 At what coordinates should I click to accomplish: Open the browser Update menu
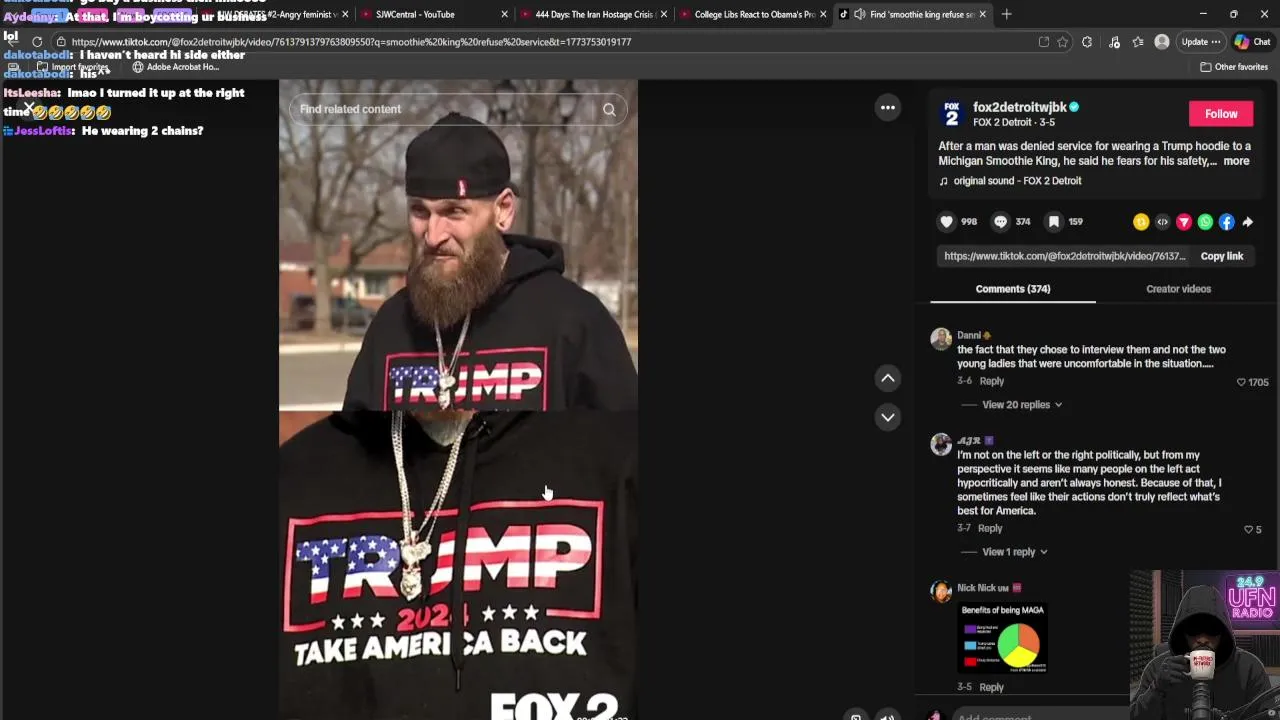[x=1200, y=42]
